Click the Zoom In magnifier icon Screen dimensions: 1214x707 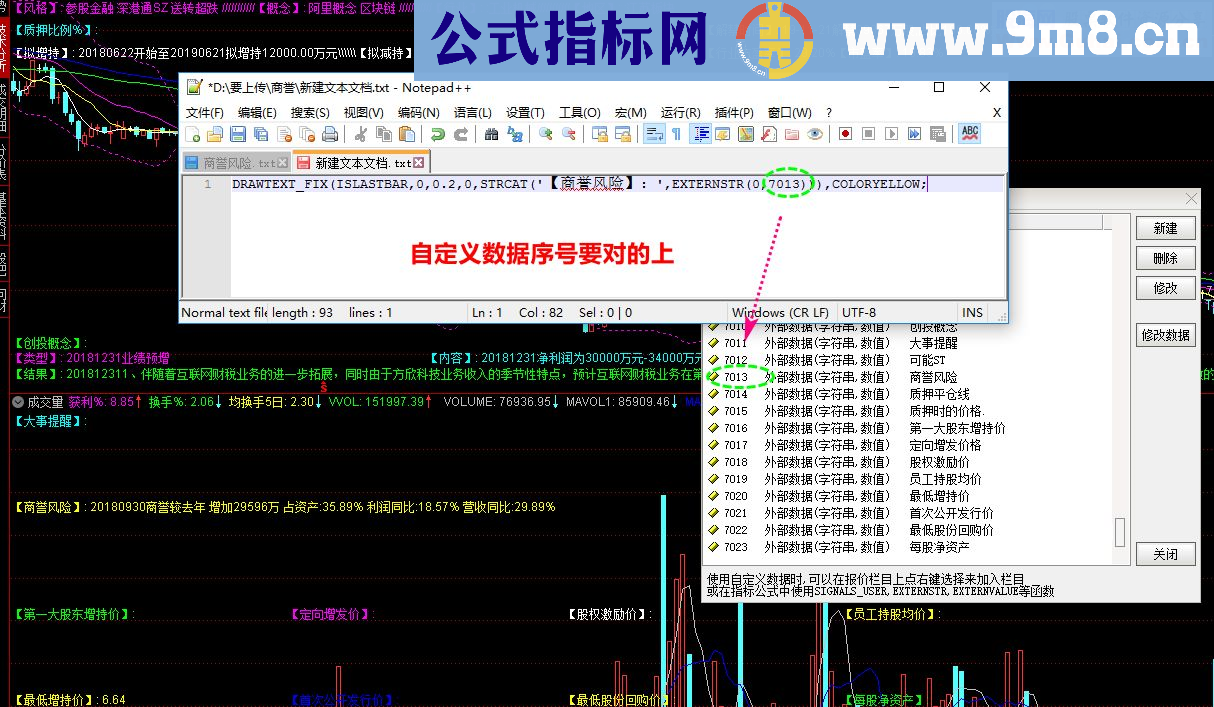[545, 134]
